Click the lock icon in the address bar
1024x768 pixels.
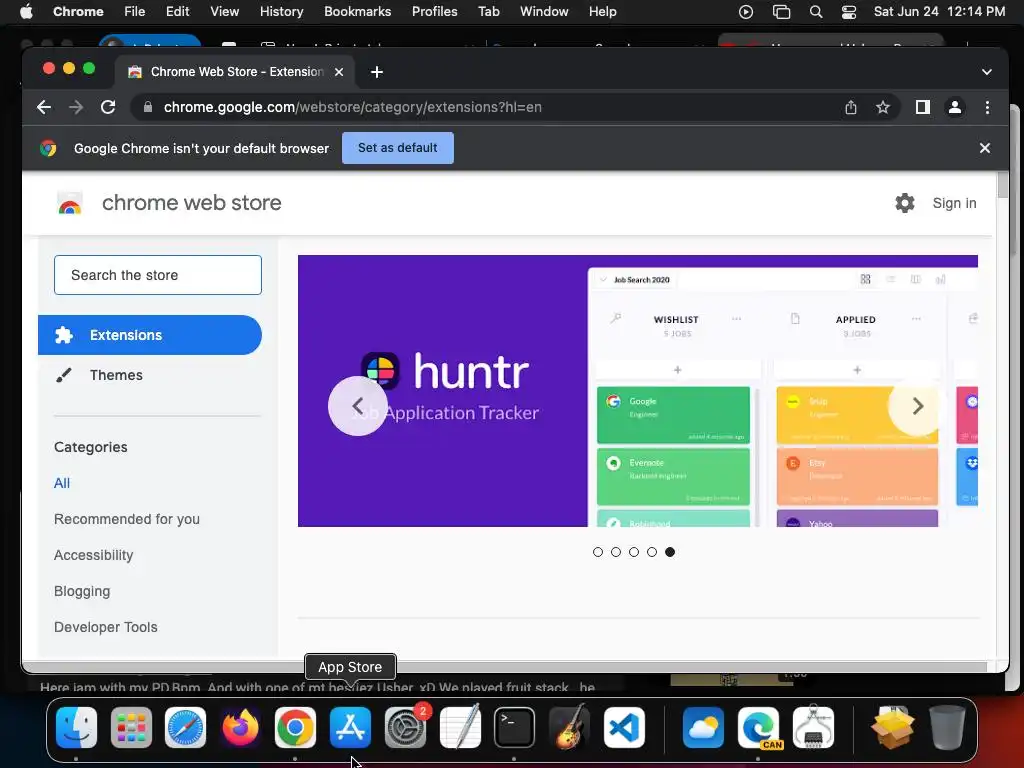click(148, 107)
